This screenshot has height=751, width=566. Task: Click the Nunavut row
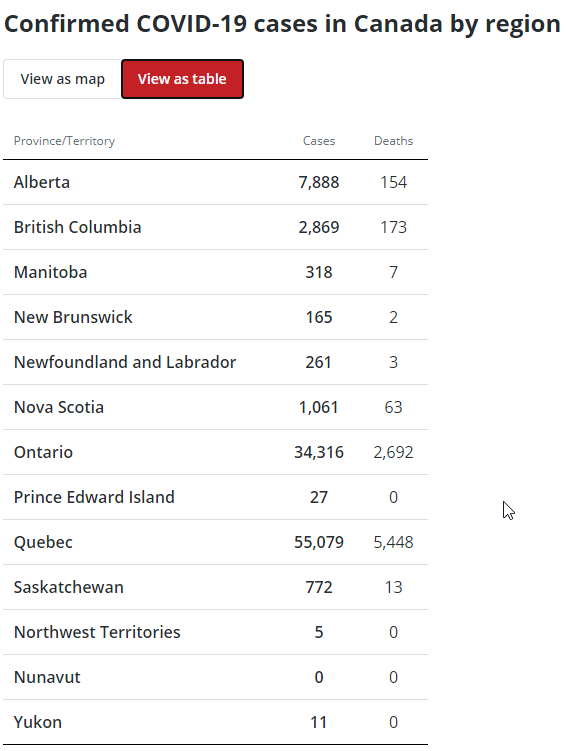point(215,677)
